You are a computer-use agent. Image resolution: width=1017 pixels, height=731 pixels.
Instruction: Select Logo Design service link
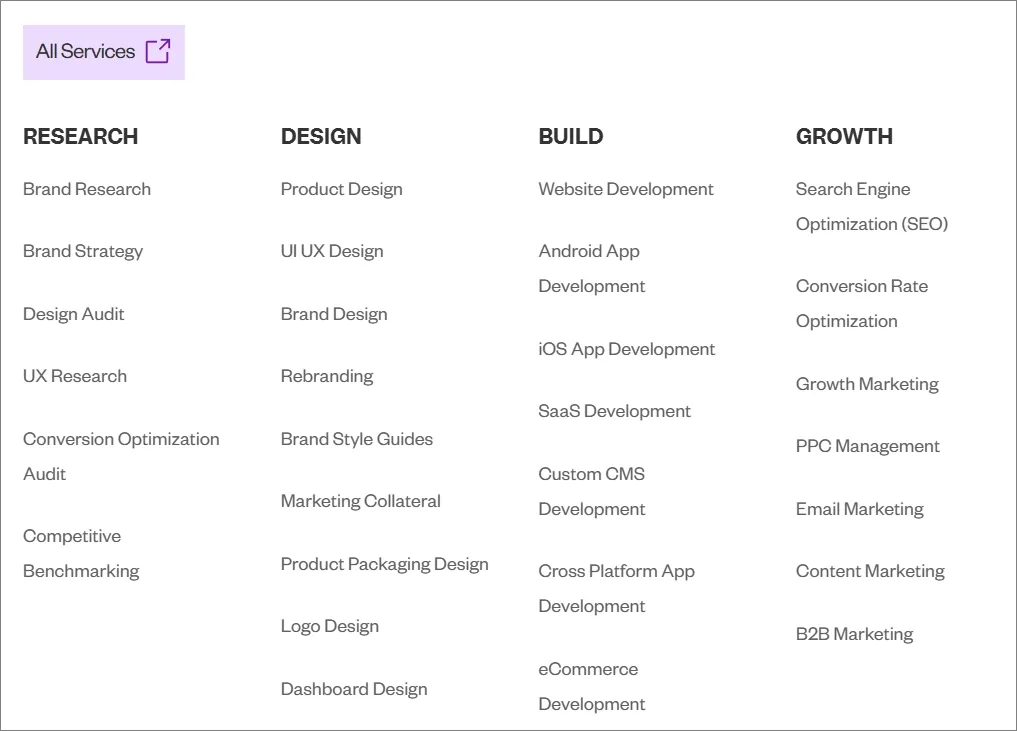[x=330, y=626]
